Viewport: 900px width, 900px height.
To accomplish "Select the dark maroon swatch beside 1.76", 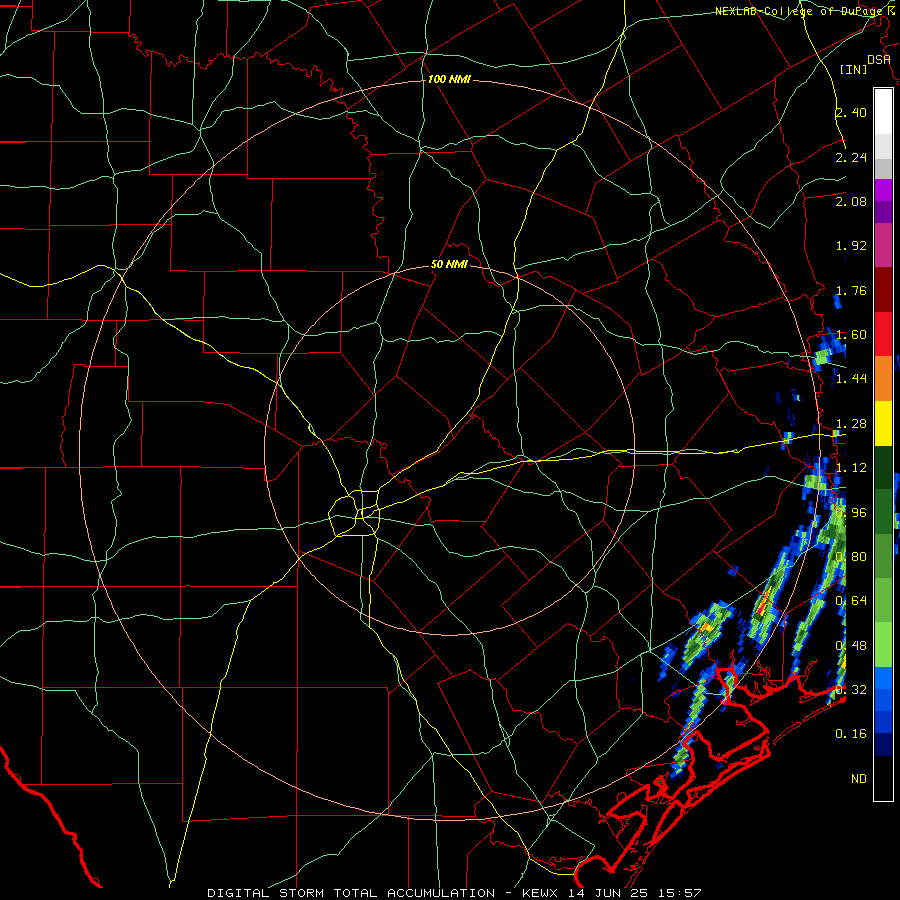I will pyautogui.click(x=883, y=290).
